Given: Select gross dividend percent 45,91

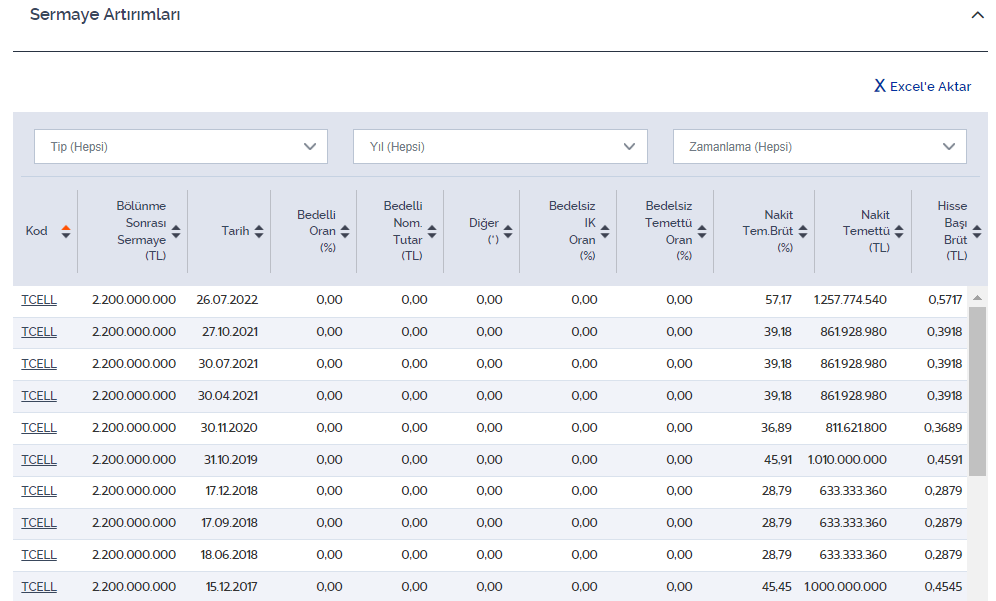Looking at the screenshot, I should coord(777,459).
